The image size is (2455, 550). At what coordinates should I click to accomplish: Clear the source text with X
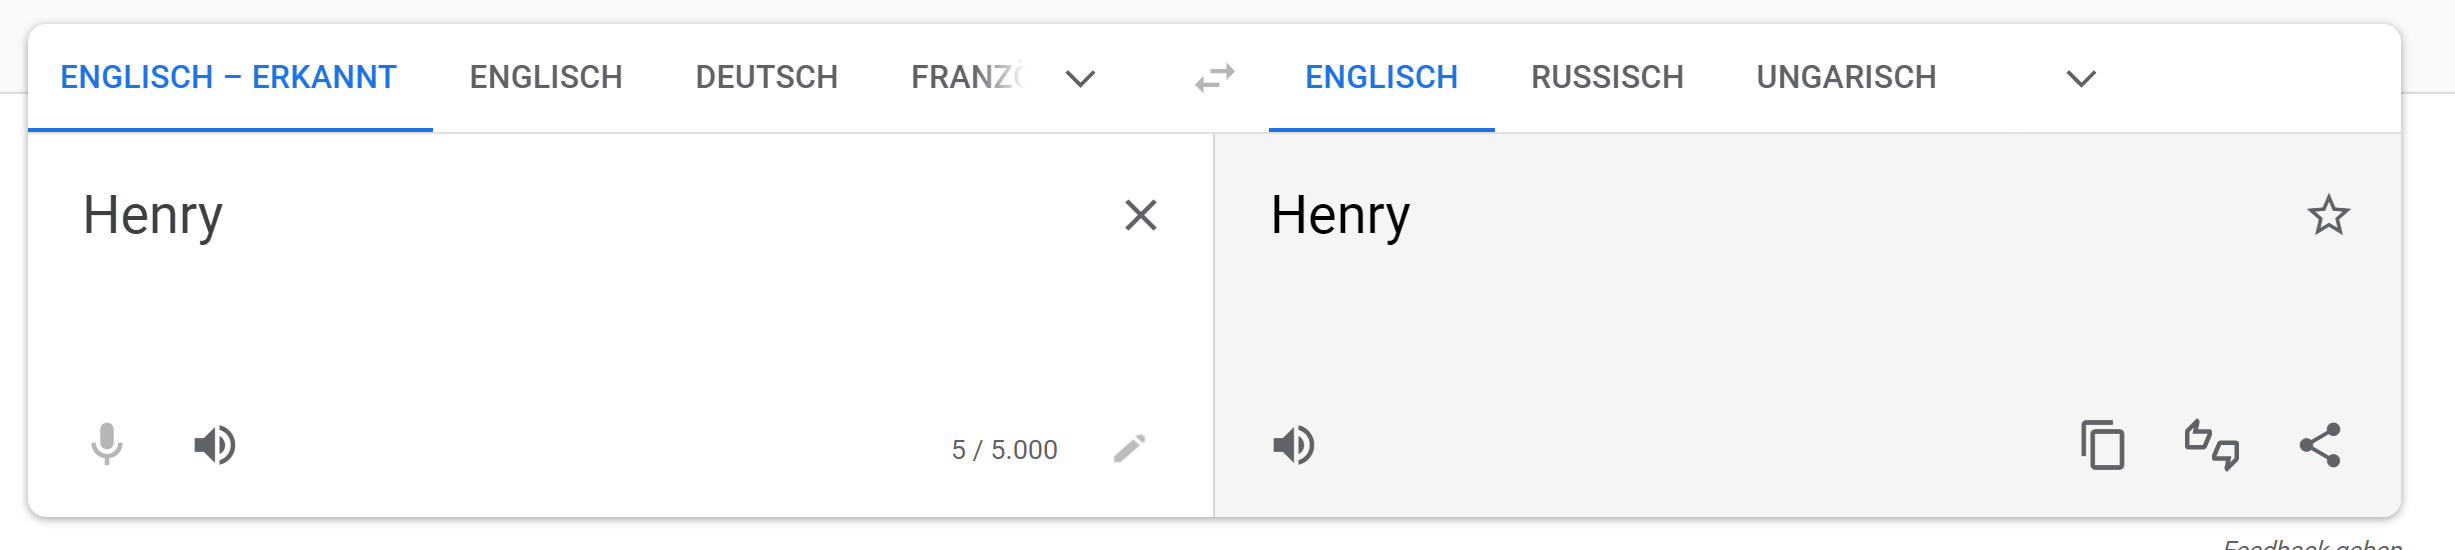click(x=1141, y=215)
